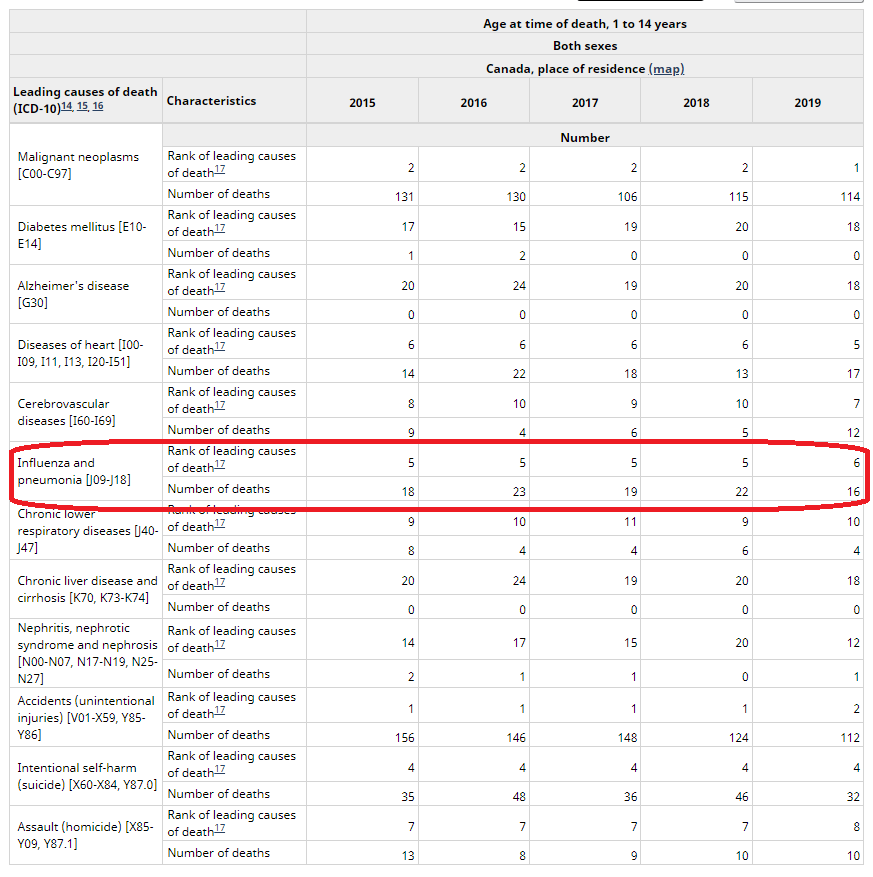Viewport: 873px width, 877px height.
Task: Click 106 deaths for Malignant neoplasms in 2017
Action: click(x=627, y=197)
